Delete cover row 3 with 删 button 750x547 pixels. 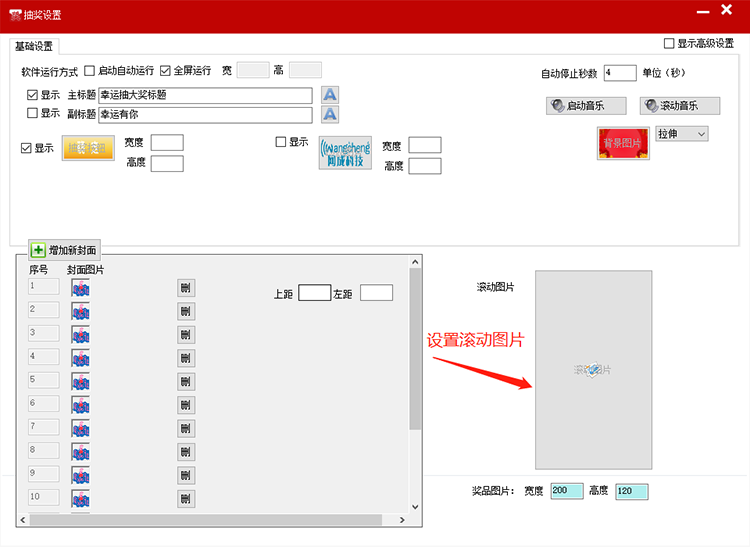(x=185, y=335)
